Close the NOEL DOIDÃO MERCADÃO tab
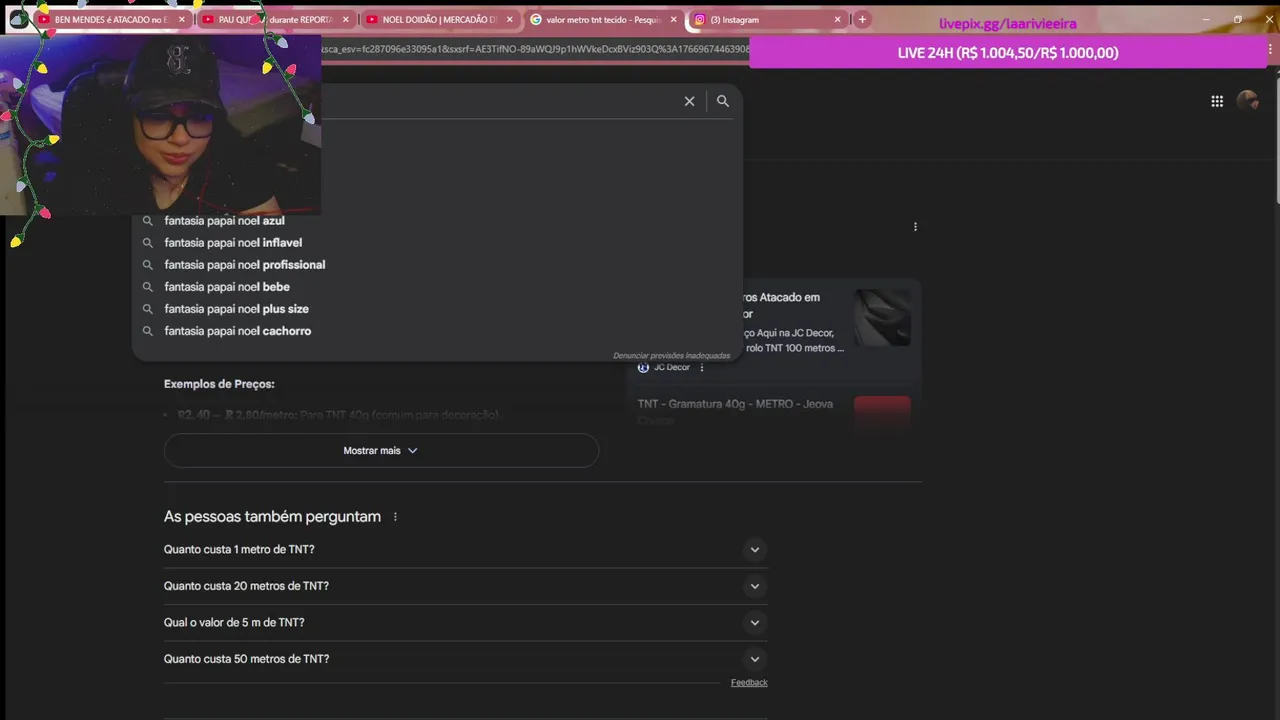1280x720 pixels. click(509, 19)
